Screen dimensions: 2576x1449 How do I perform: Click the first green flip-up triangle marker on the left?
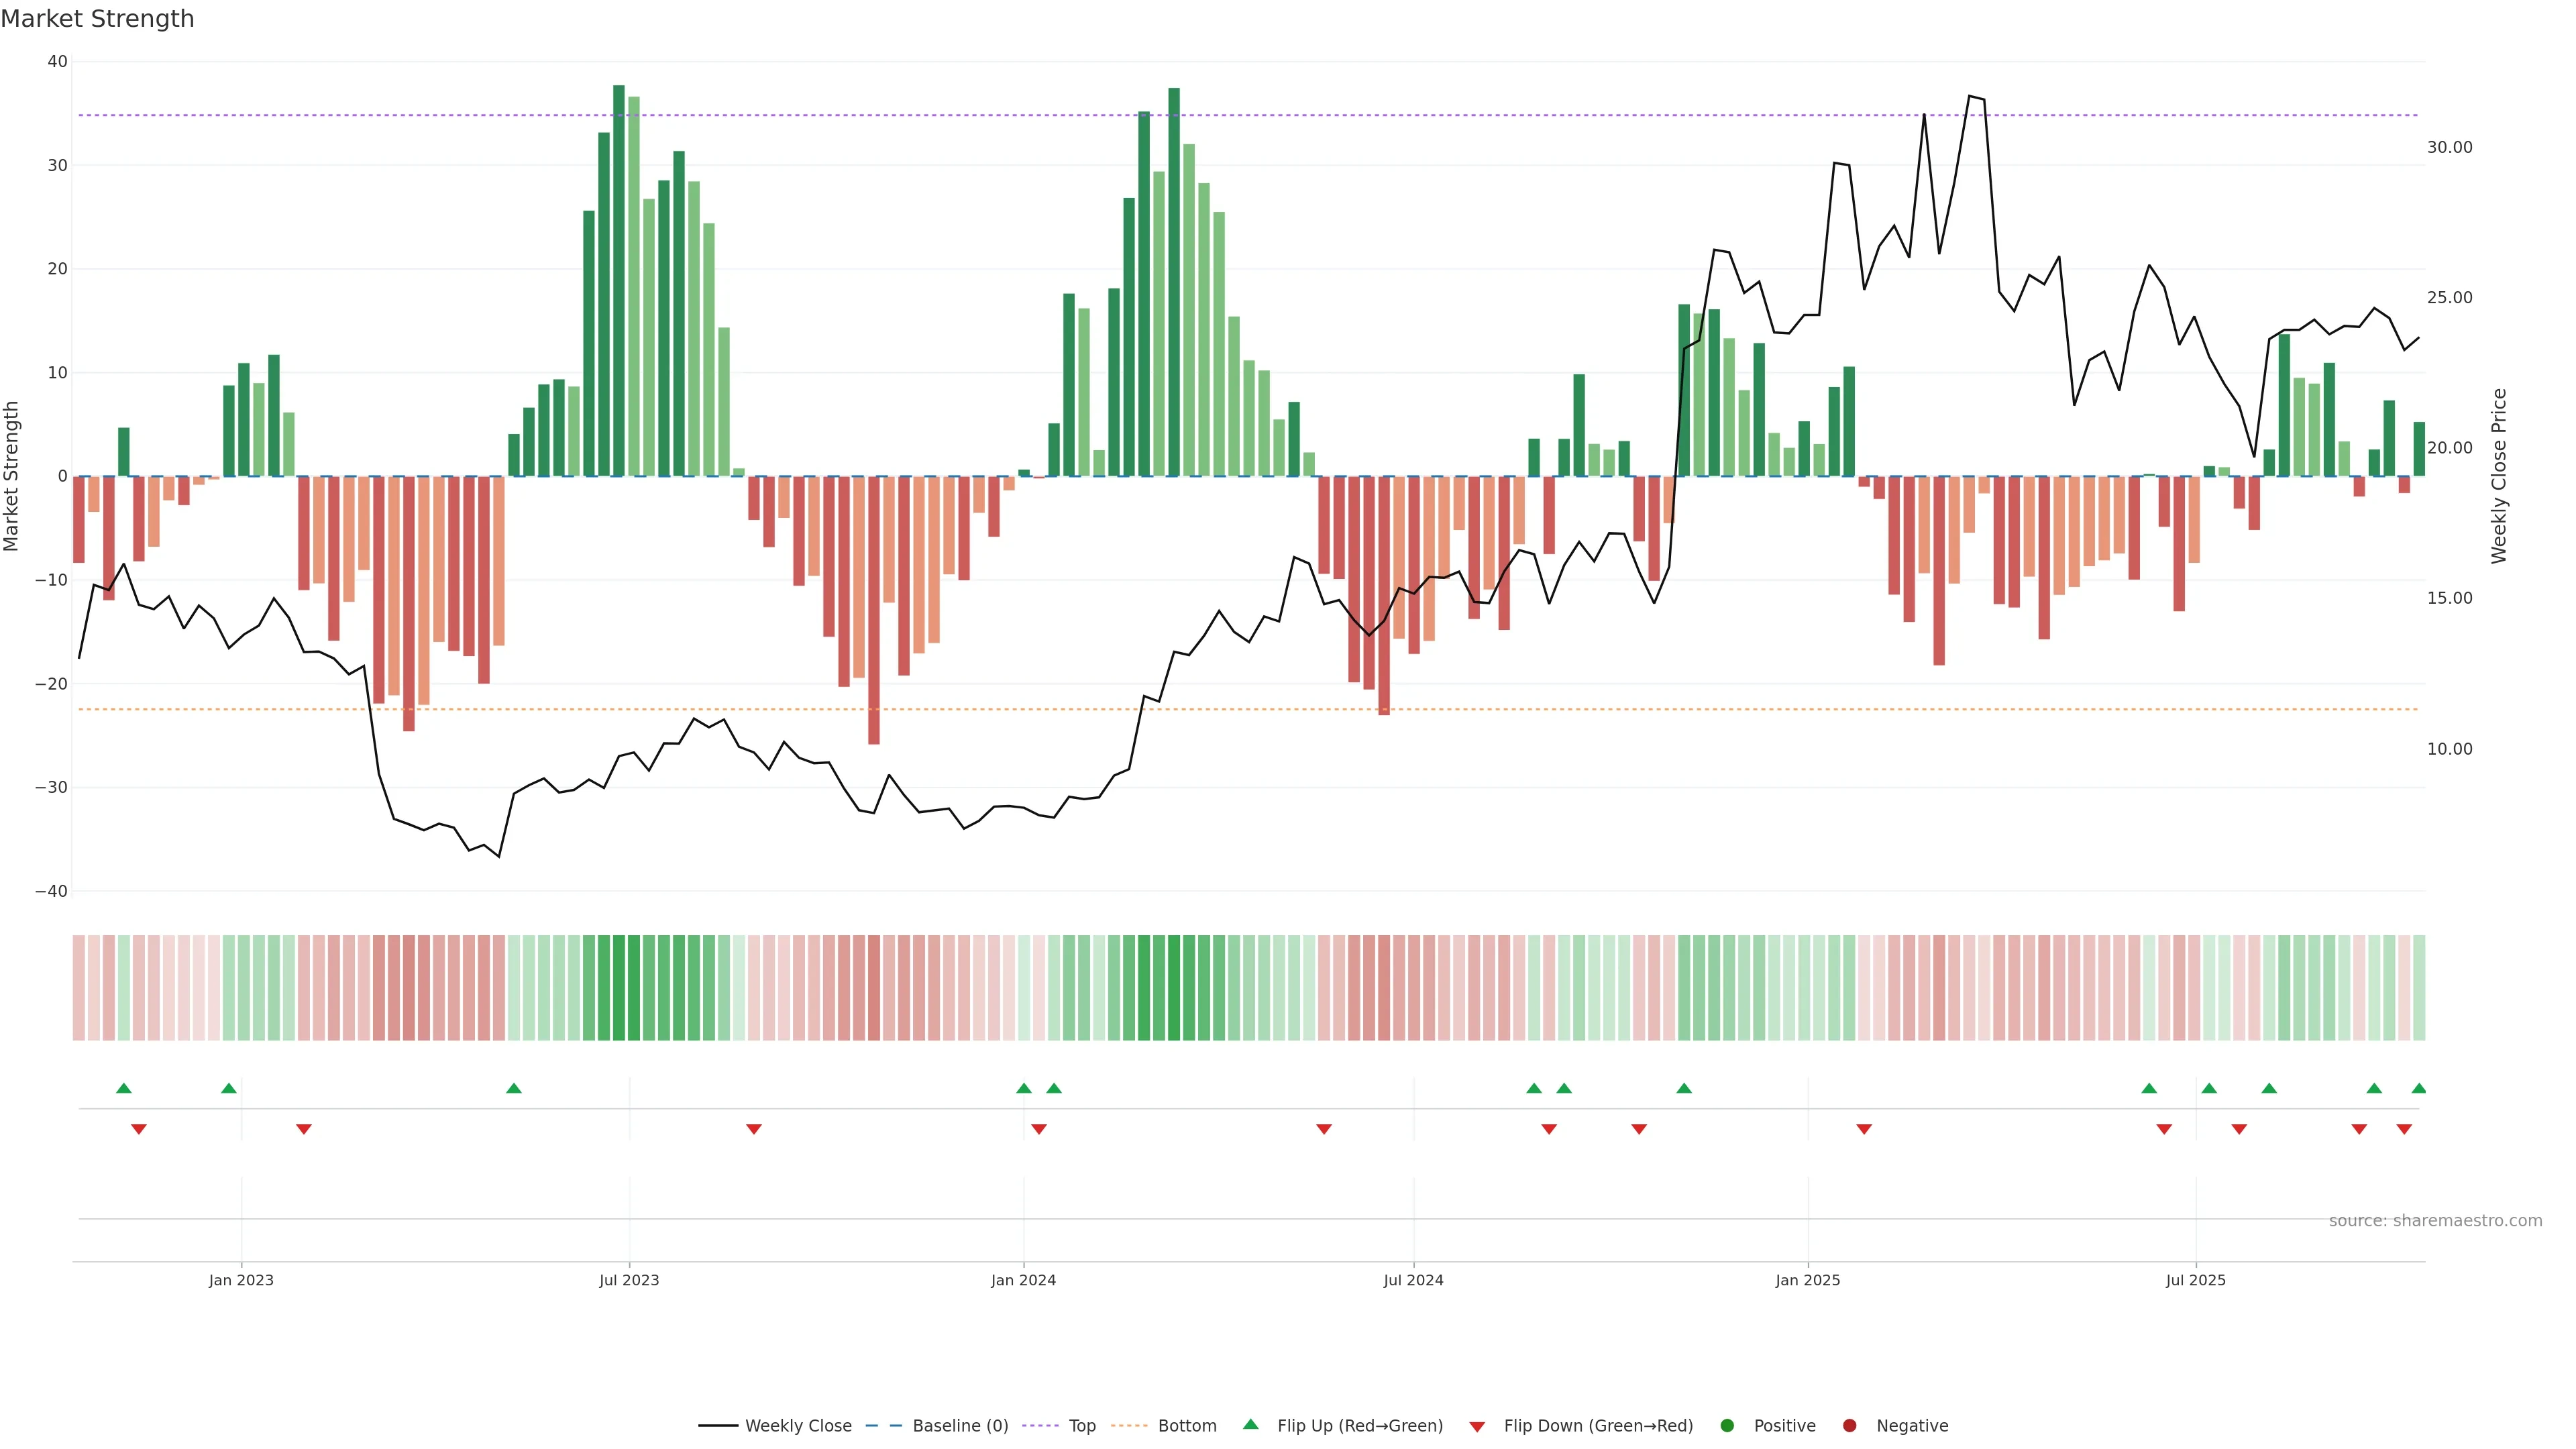pyautogui.click(x=124, y=1088)
